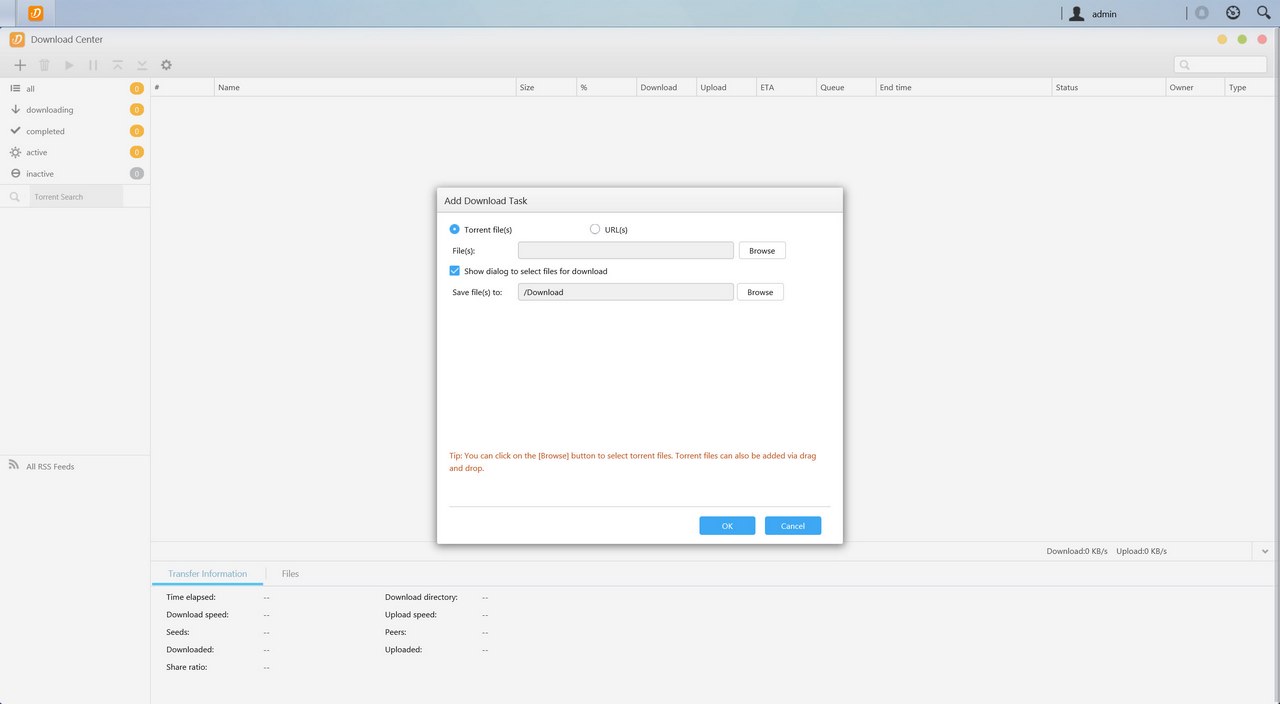This screenshot has width=1280, height=704.
Task: Click the pause icon in the toolbar
Action: pos(93,65)
